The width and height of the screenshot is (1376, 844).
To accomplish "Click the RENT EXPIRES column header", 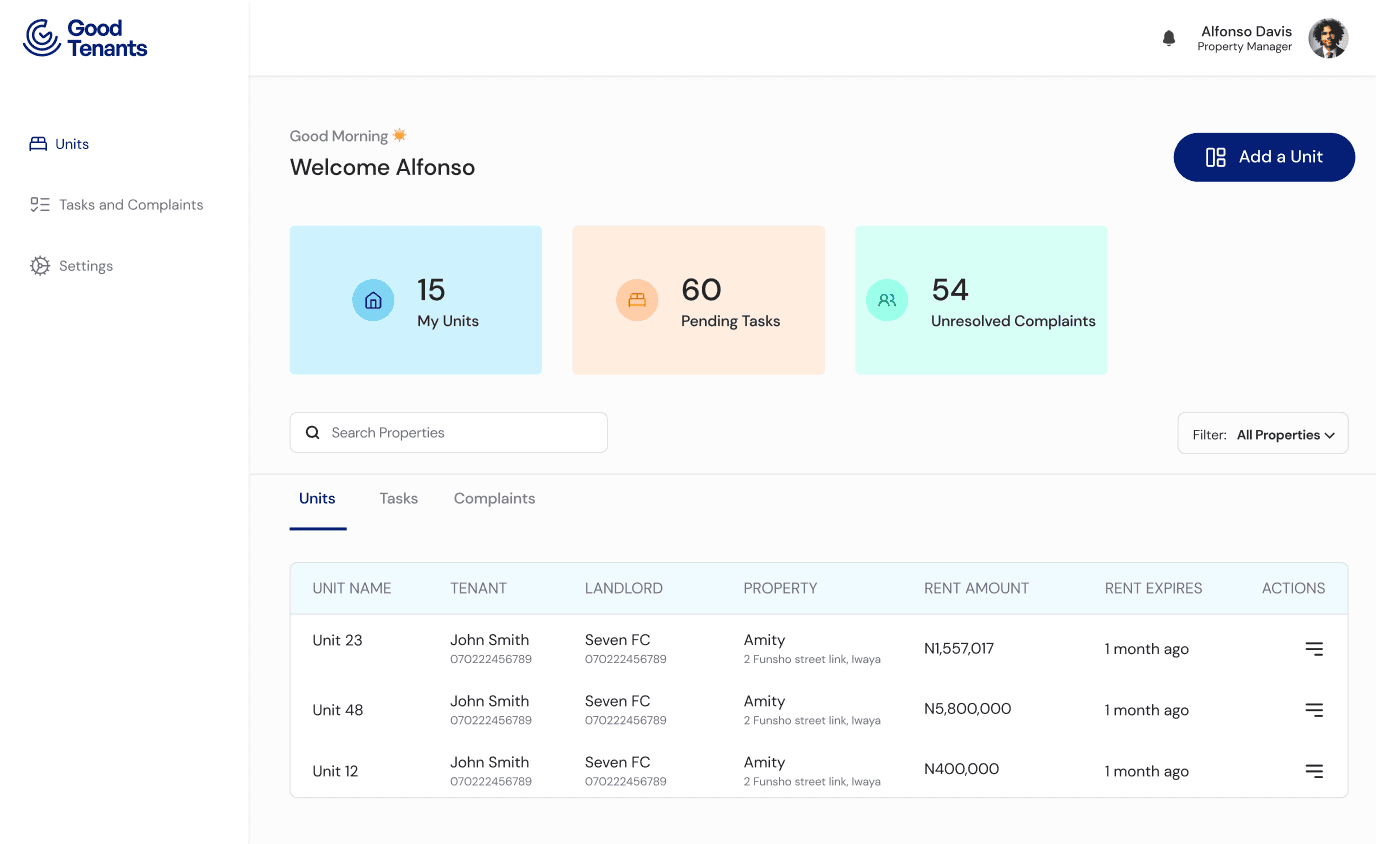I will (x=1153, y=588).
